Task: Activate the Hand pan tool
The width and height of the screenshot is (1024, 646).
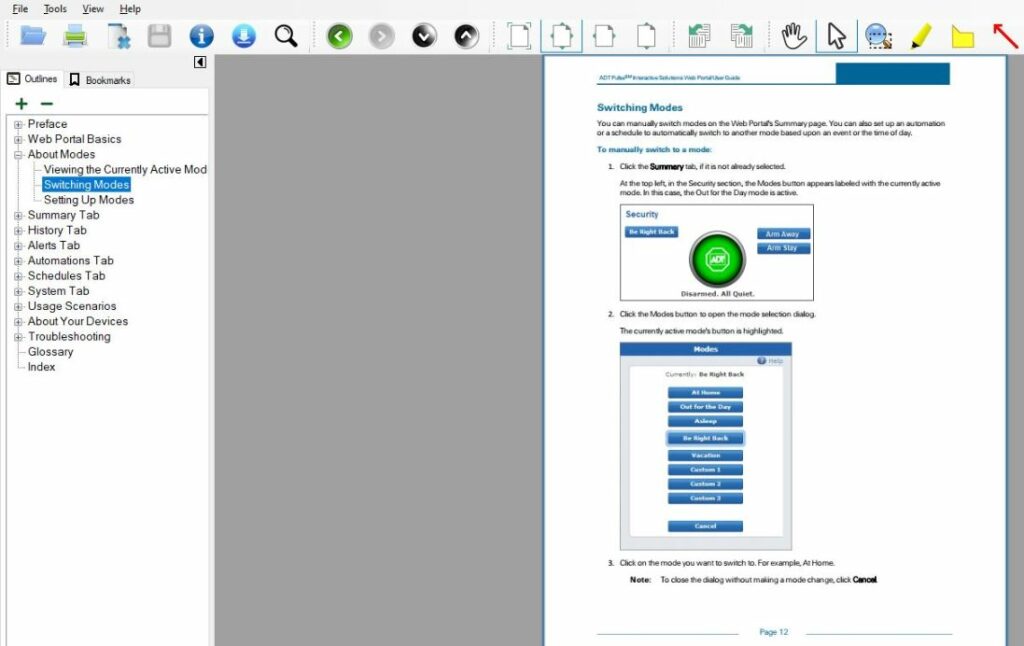Action: pos(794,36)
